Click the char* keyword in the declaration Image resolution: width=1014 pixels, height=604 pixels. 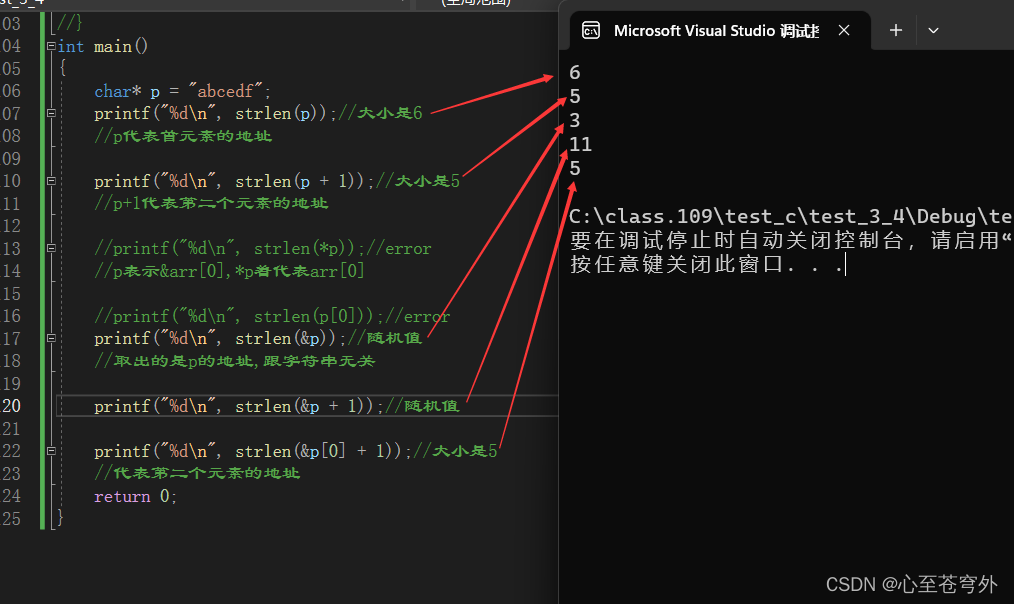tap(119, 91)
